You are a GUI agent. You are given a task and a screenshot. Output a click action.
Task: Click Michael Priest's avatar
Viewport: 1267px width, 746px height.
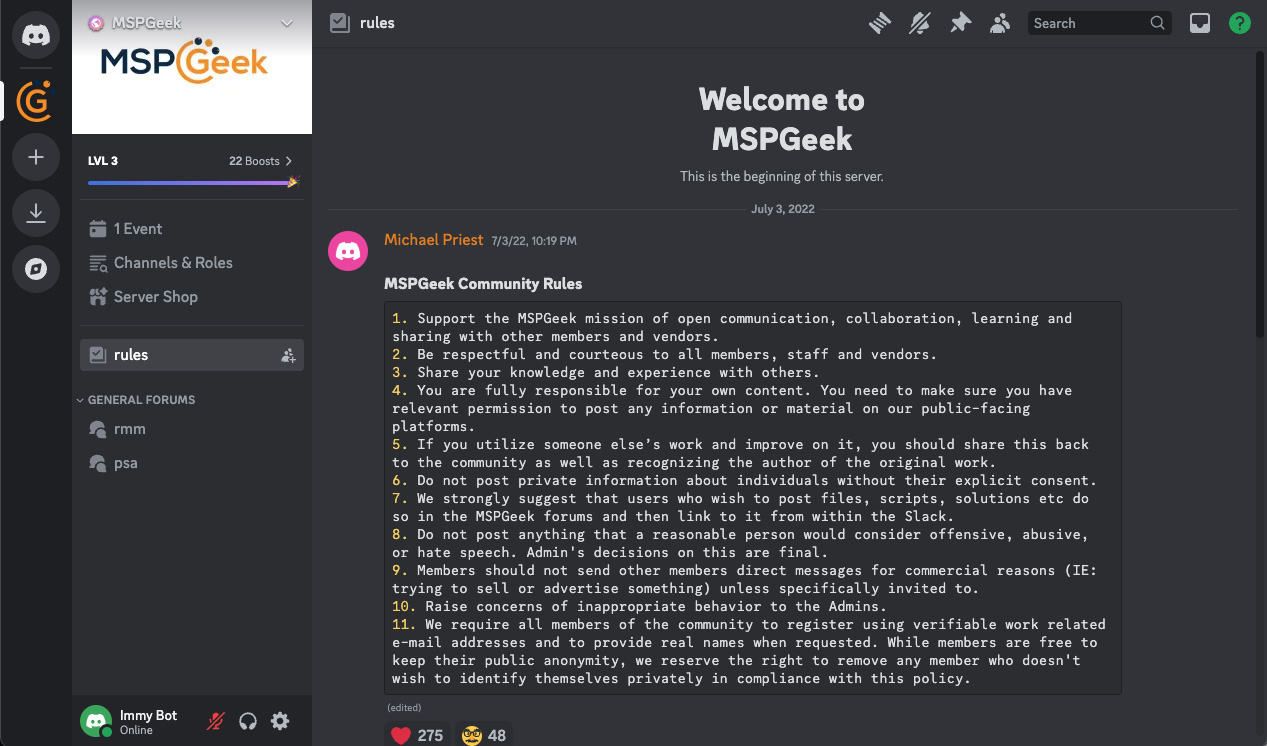348,250
